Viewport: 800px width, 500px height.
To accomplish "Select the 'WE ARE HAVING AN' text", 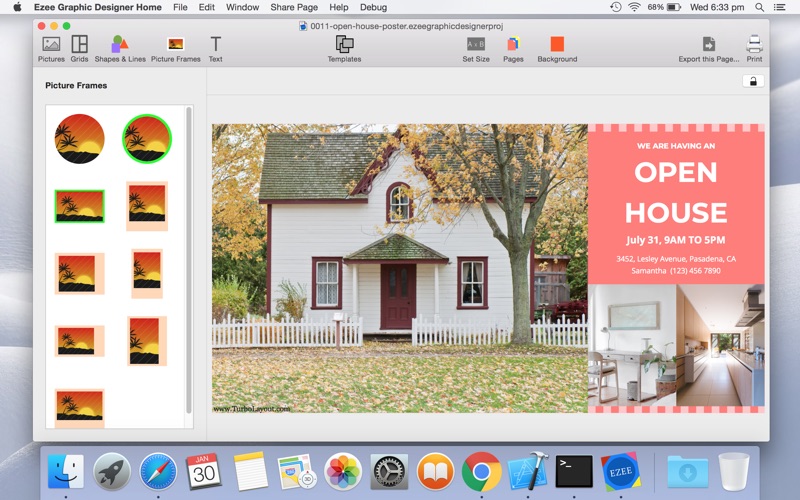I will [676, 146].
